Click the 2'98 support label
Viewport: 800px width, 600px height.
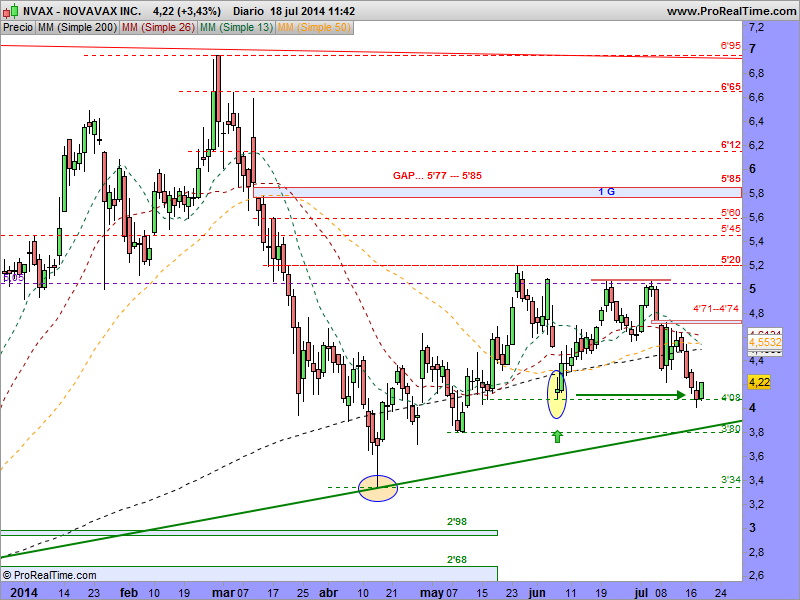click(457, 521)
